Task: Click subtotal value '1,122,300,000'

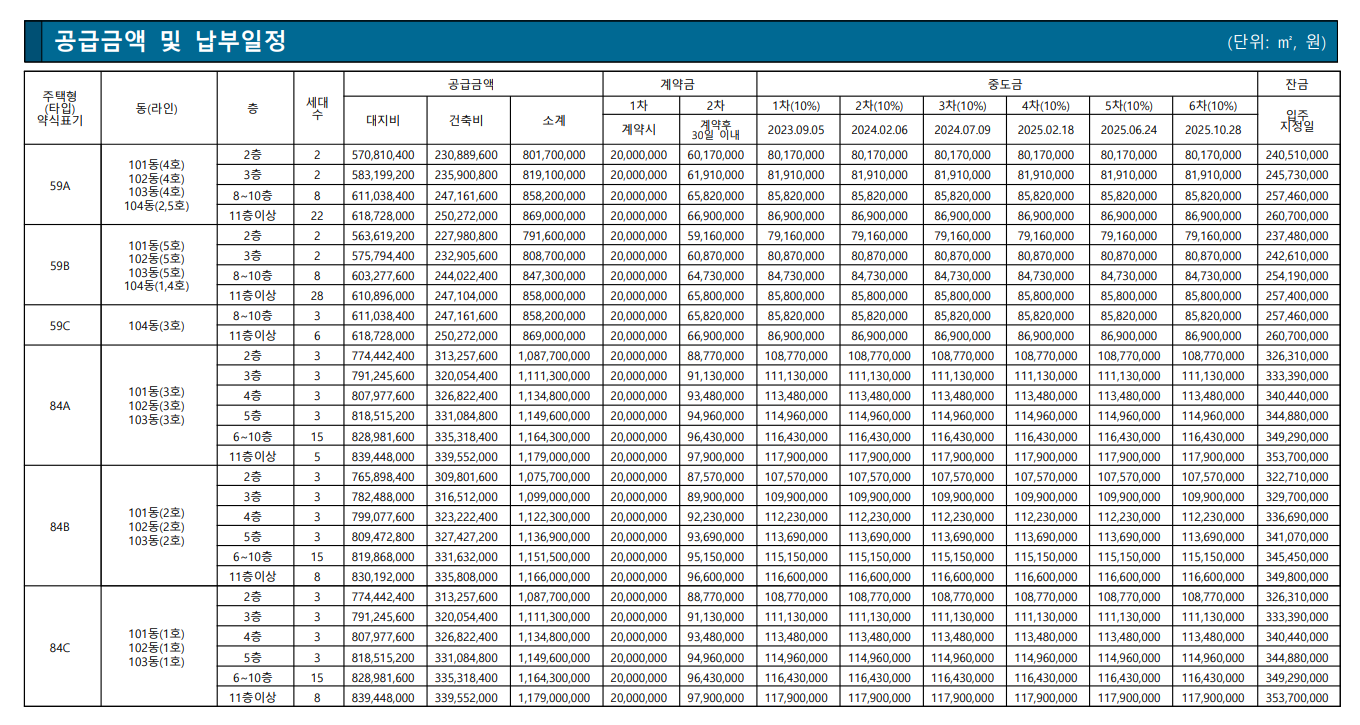Action: coord(554,516)
